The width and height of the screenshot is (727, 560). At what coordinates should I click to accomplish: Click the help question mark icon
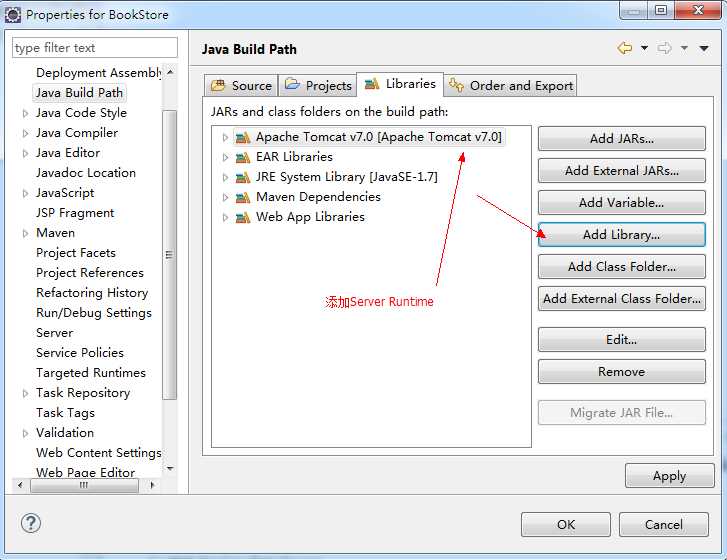pos(31,523)
